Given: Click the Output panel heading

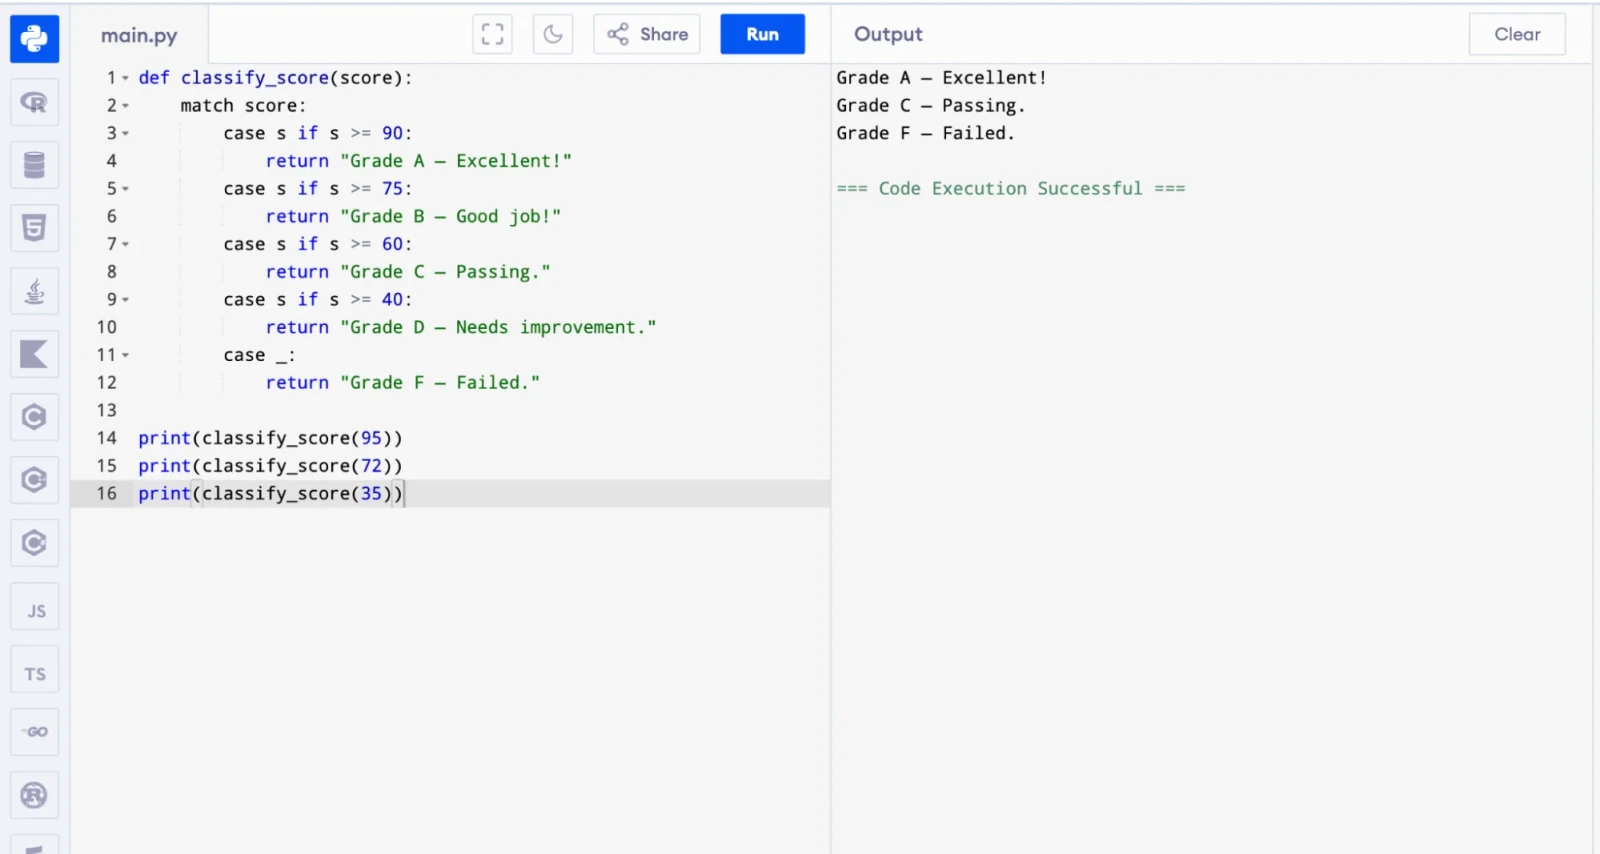Looking at the screenshot, I should point(888,34).
